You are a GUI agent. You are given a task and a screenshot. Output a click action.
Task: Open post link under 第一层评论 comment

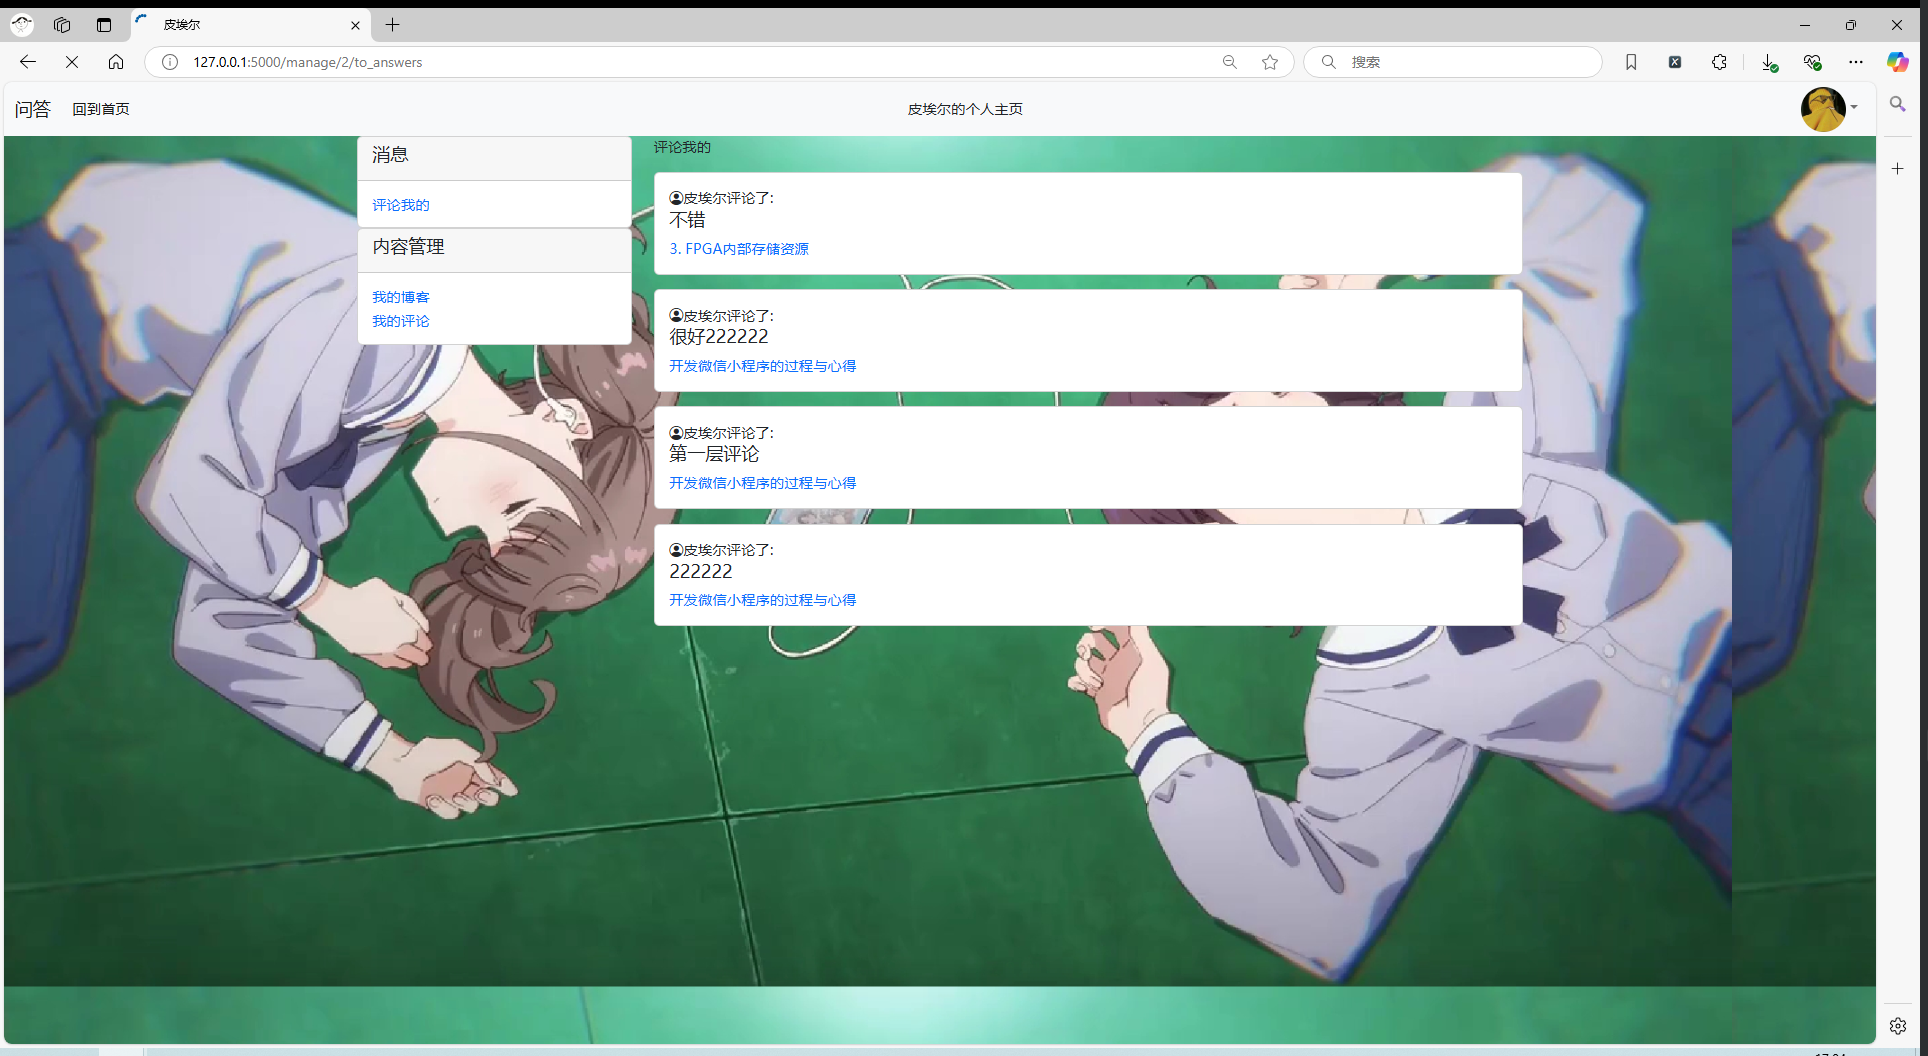coord(762,483)
